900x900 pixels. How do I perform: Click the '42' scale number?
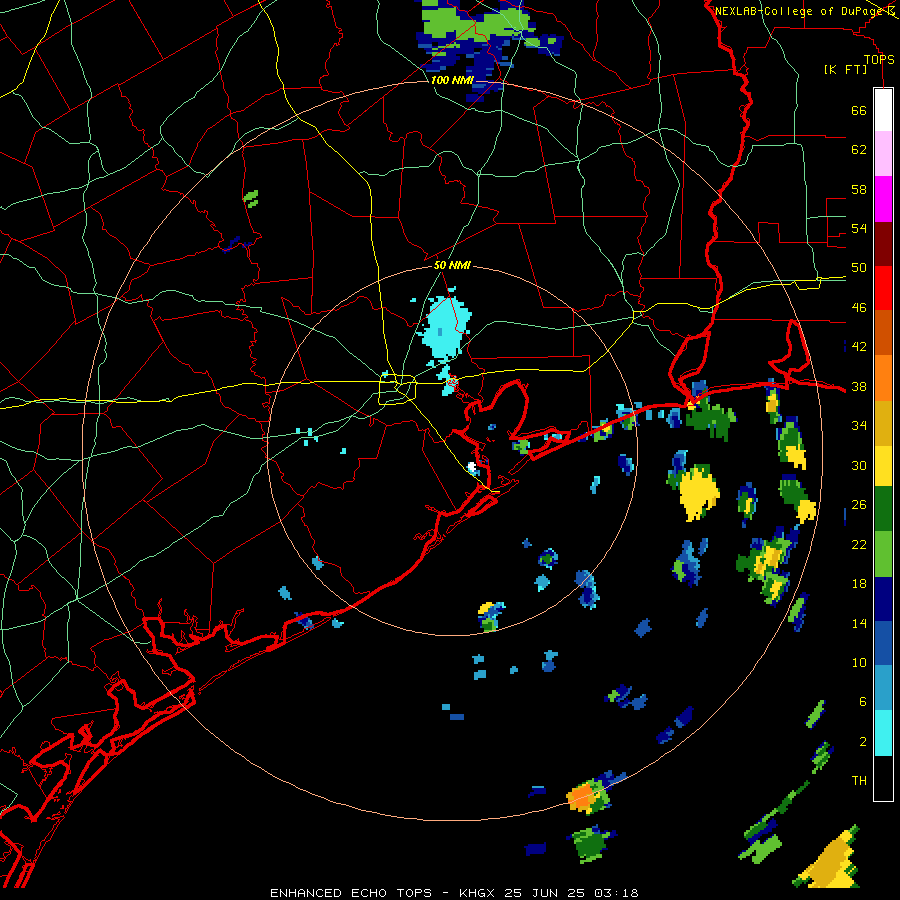tap(859, 347)
